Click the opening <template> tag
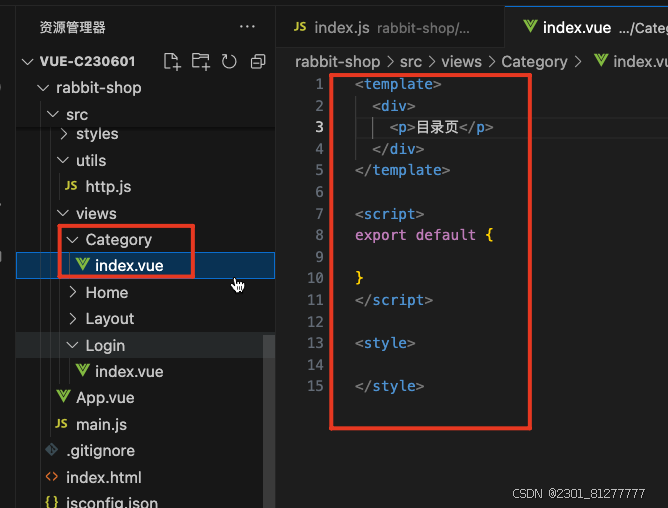The height and width of the screenshot is (508, 668). 398,84
